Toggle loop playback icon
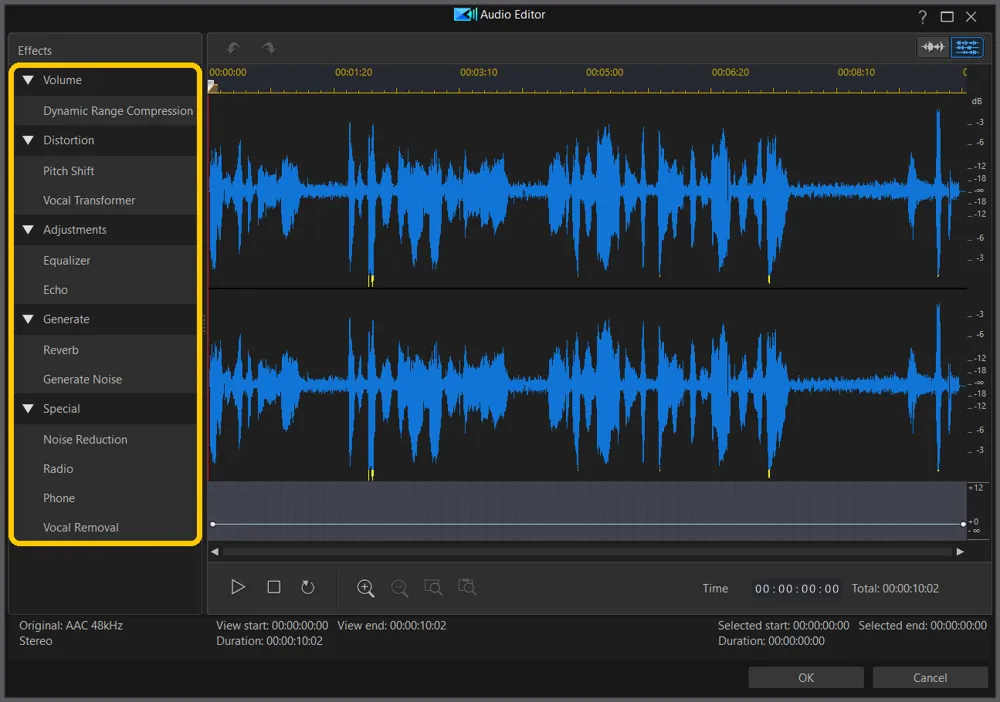 click(x=307, y=587)
